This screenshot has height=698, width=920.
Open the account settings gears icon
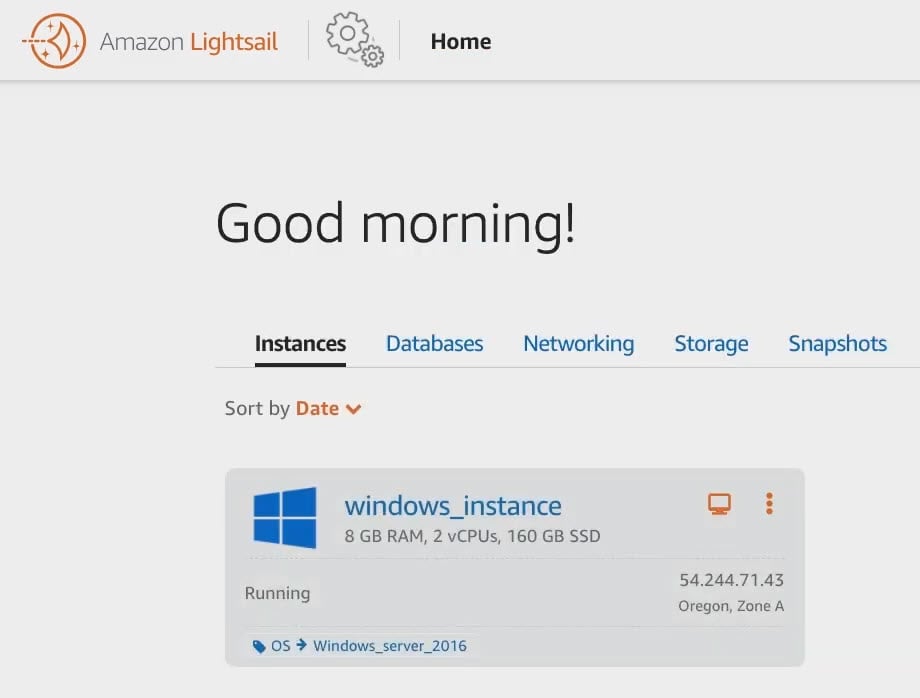click(354, 39)
